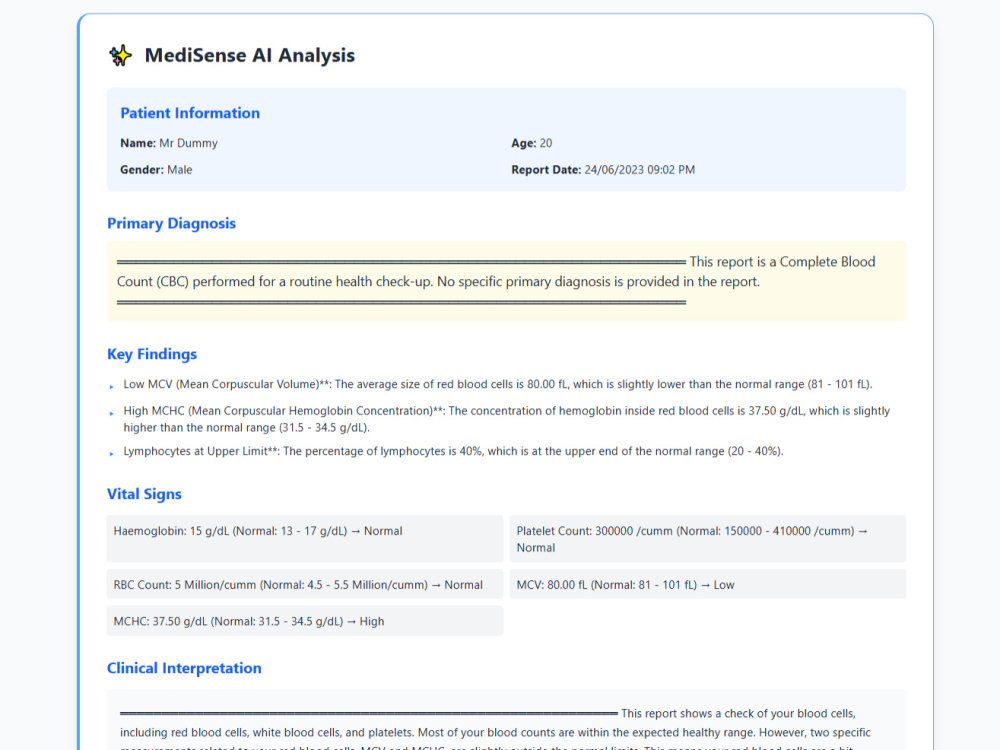Click the Patient Information heading
This screenshot has height=750, width=1000.
[190, 113]
